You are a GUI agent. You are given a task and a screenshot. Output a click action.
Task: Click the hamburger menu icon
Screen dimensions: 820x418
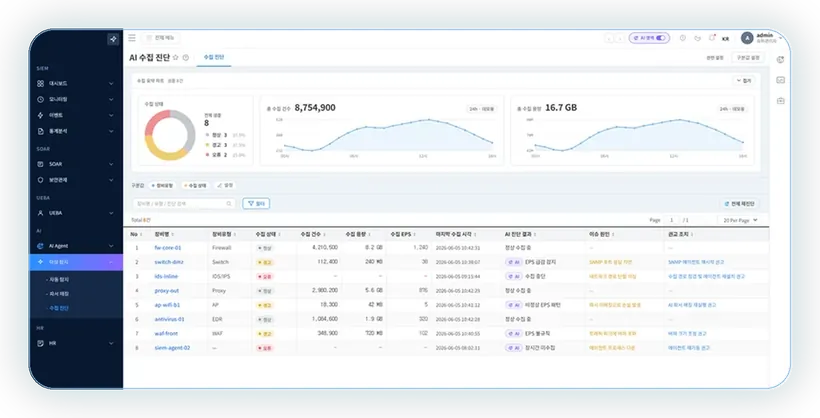(132, 38)
